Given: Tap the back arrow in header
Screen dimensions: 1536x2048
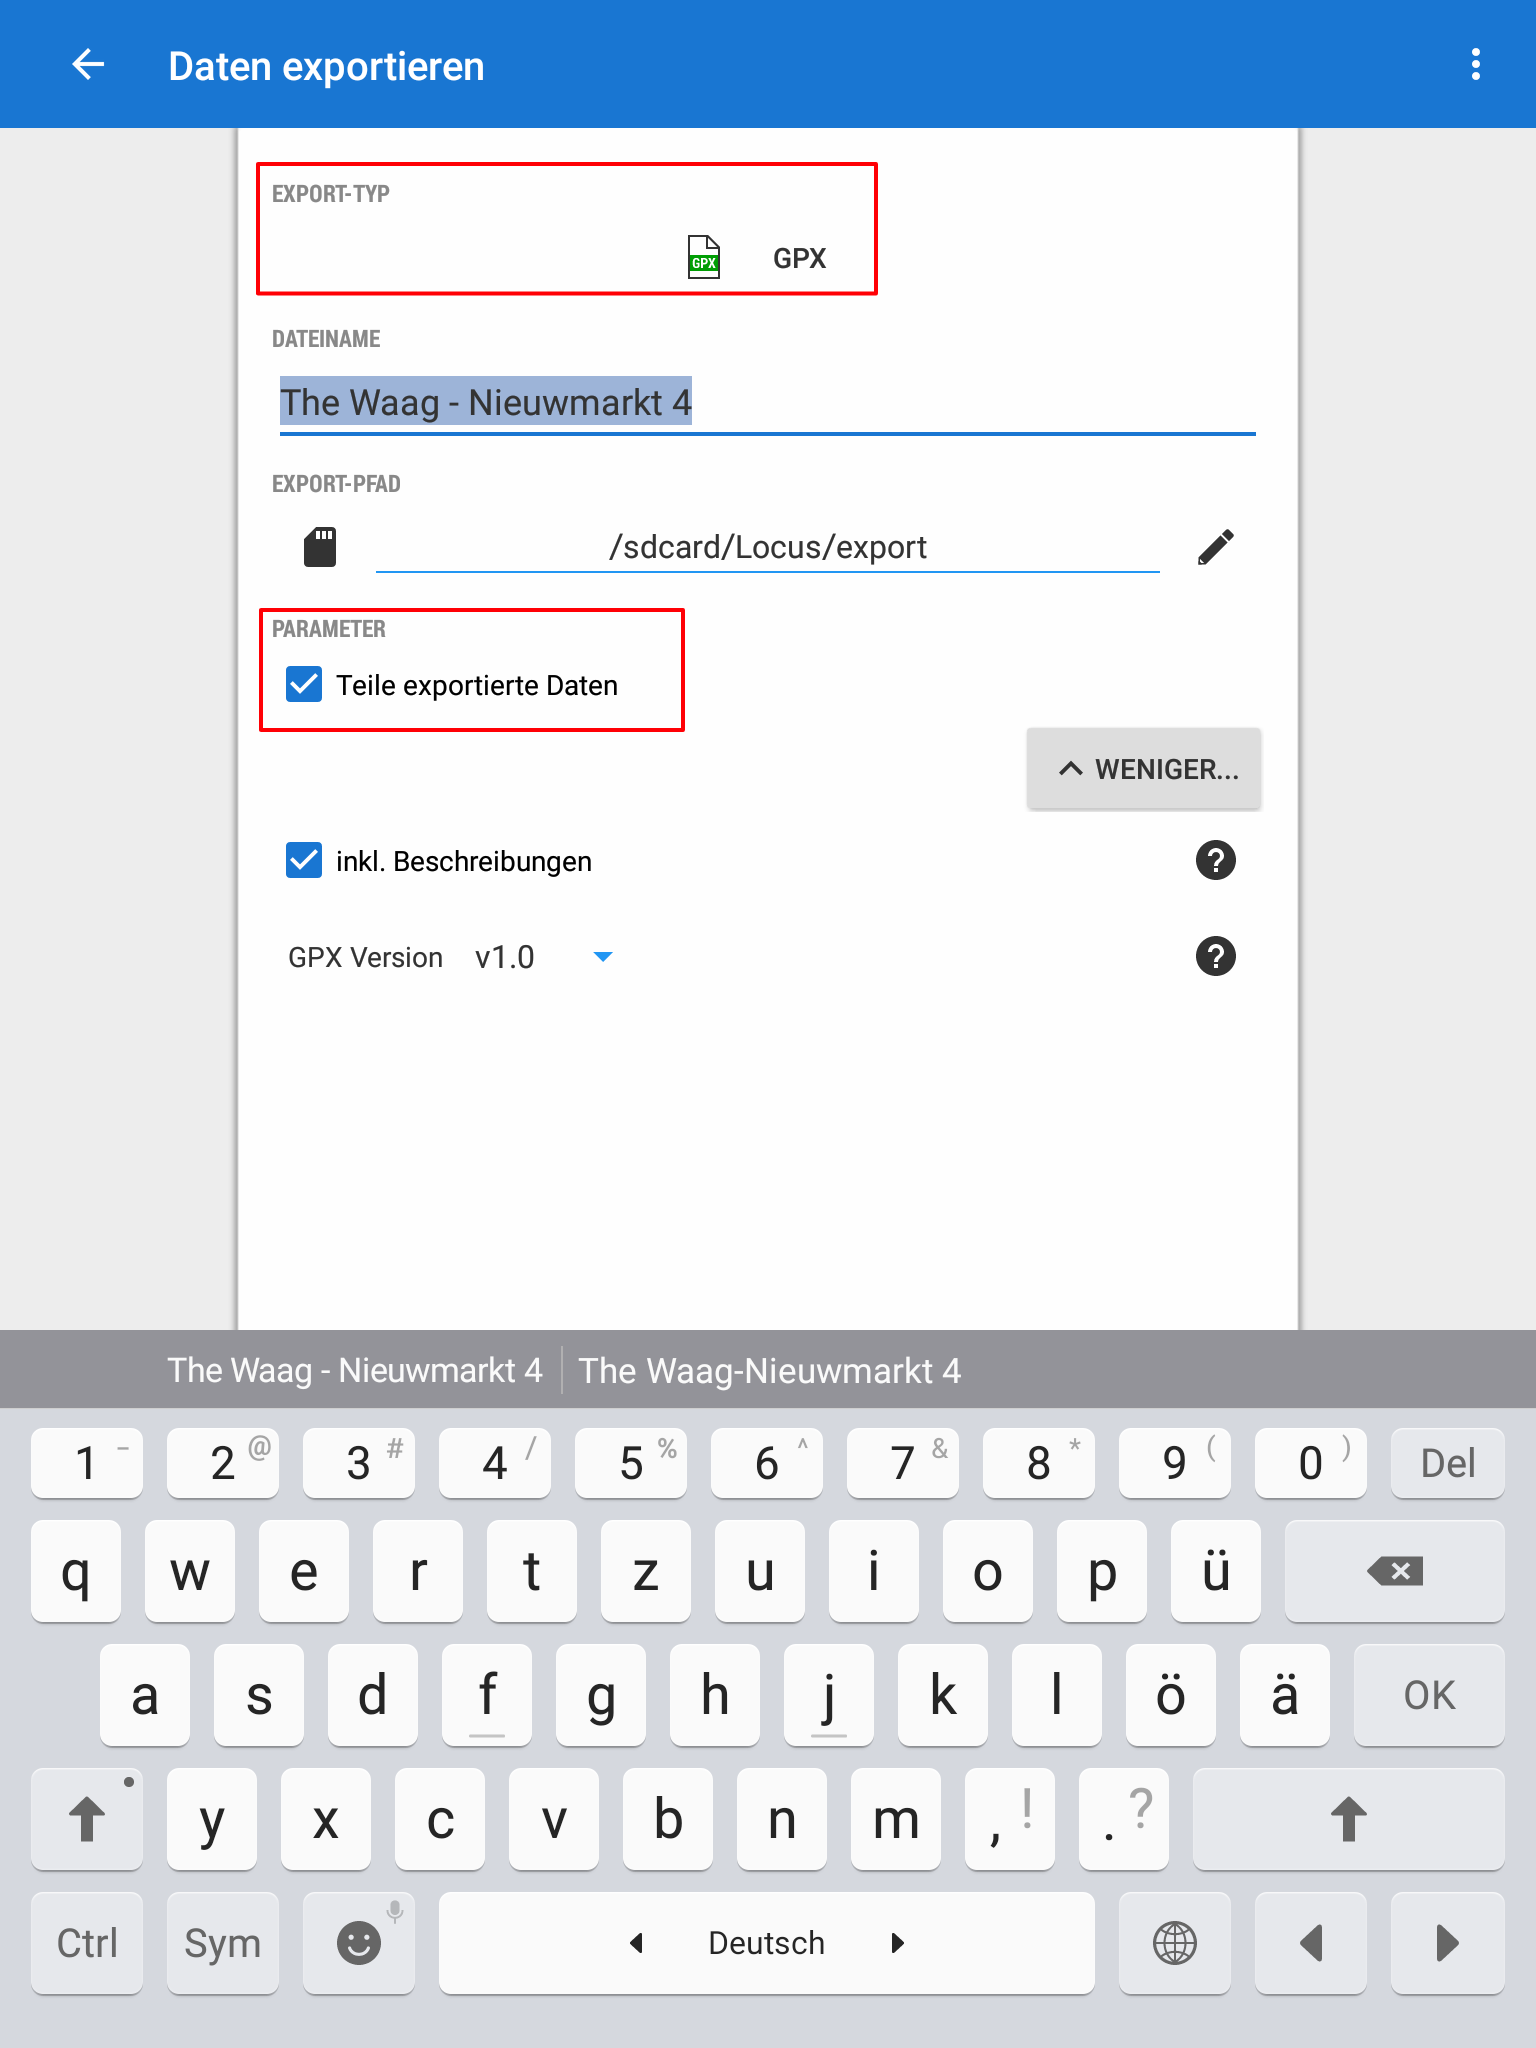Looking at the screenshot, I should click(88, 65).
